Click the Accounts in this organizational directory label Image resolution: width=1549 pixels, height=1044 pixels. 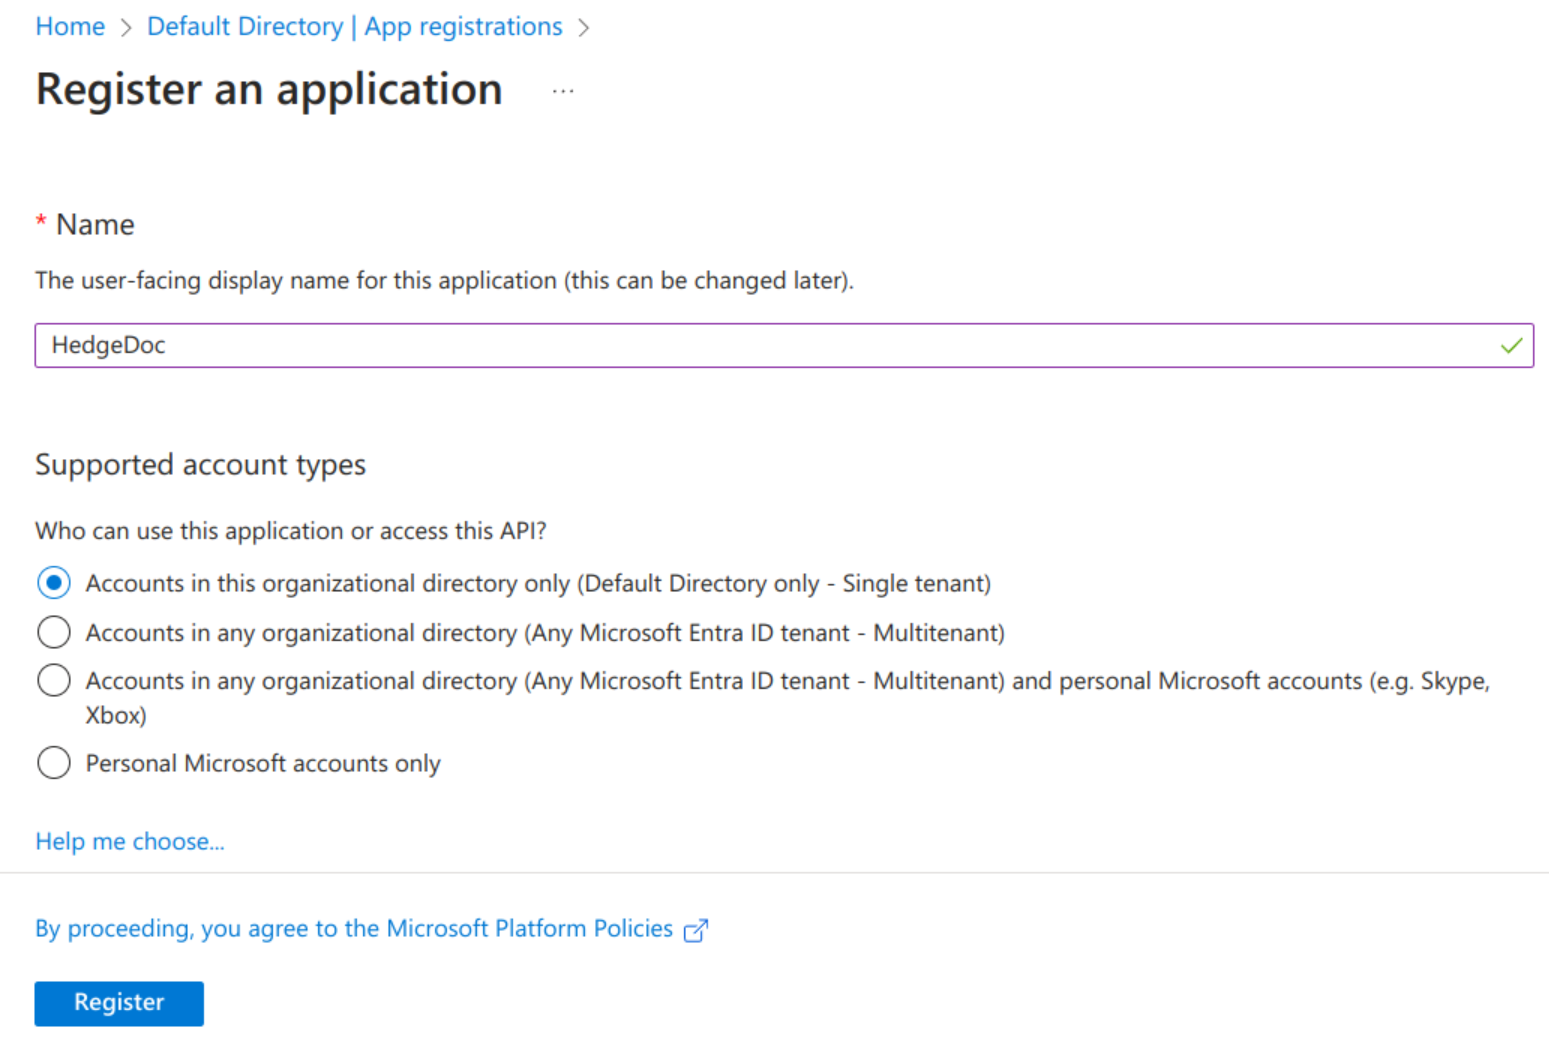point(537,582)
